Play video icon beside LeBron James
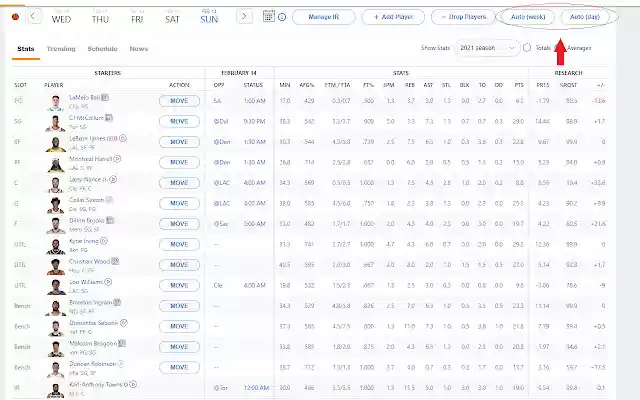The width and height of the screenshot is (640, 400). click(x=123, y=138)
